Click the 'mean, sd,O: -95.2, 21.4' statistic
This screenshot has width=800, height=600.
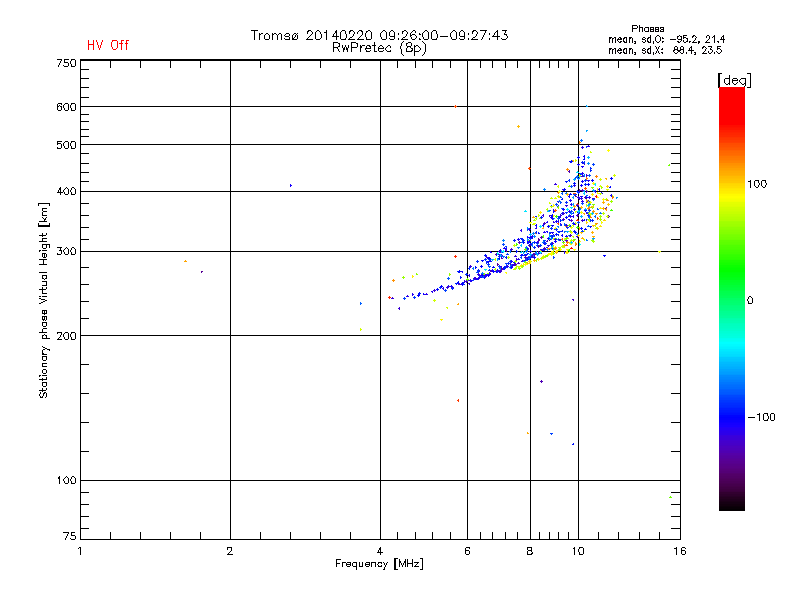(x=666, y=39)
